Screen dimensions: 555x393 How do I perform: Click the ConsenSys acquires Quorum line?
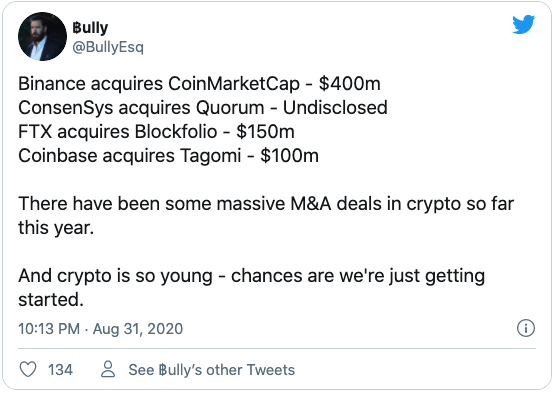click(x=203, y=108)
